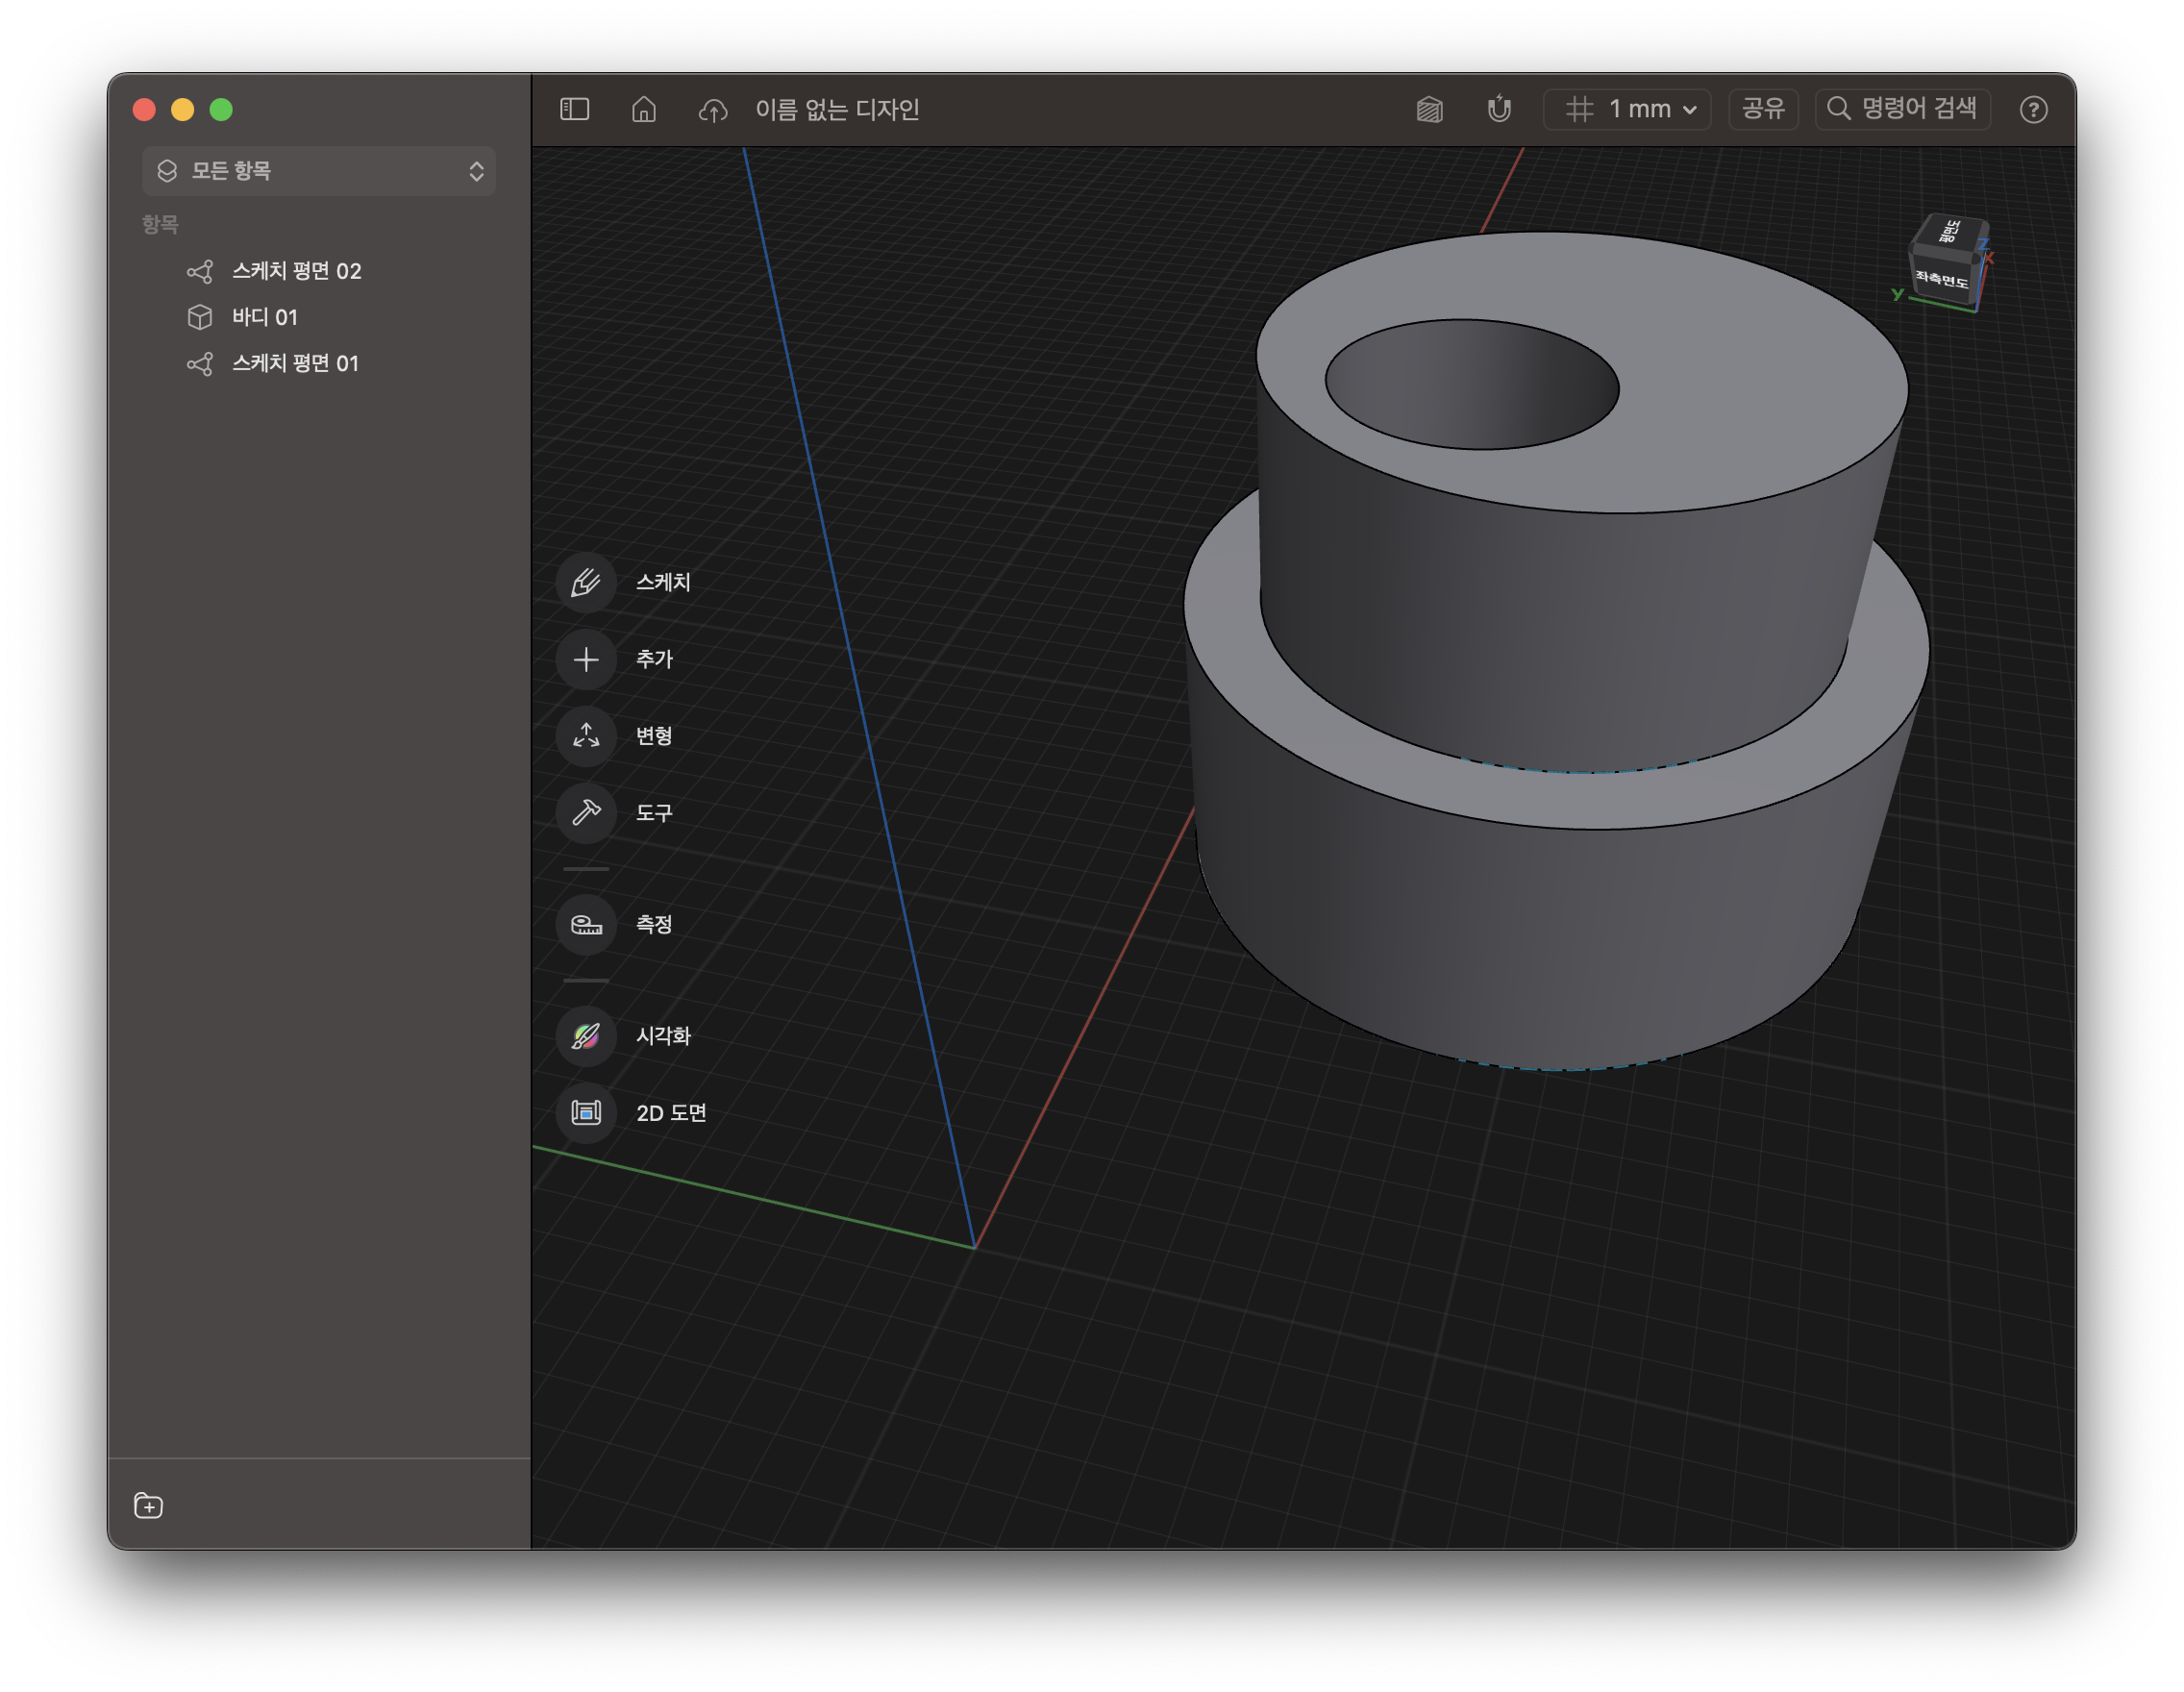Select the 도구 (Tools) hammer icon
2184x1692 pixels.
pyautogui.click(x=586, y=812)
